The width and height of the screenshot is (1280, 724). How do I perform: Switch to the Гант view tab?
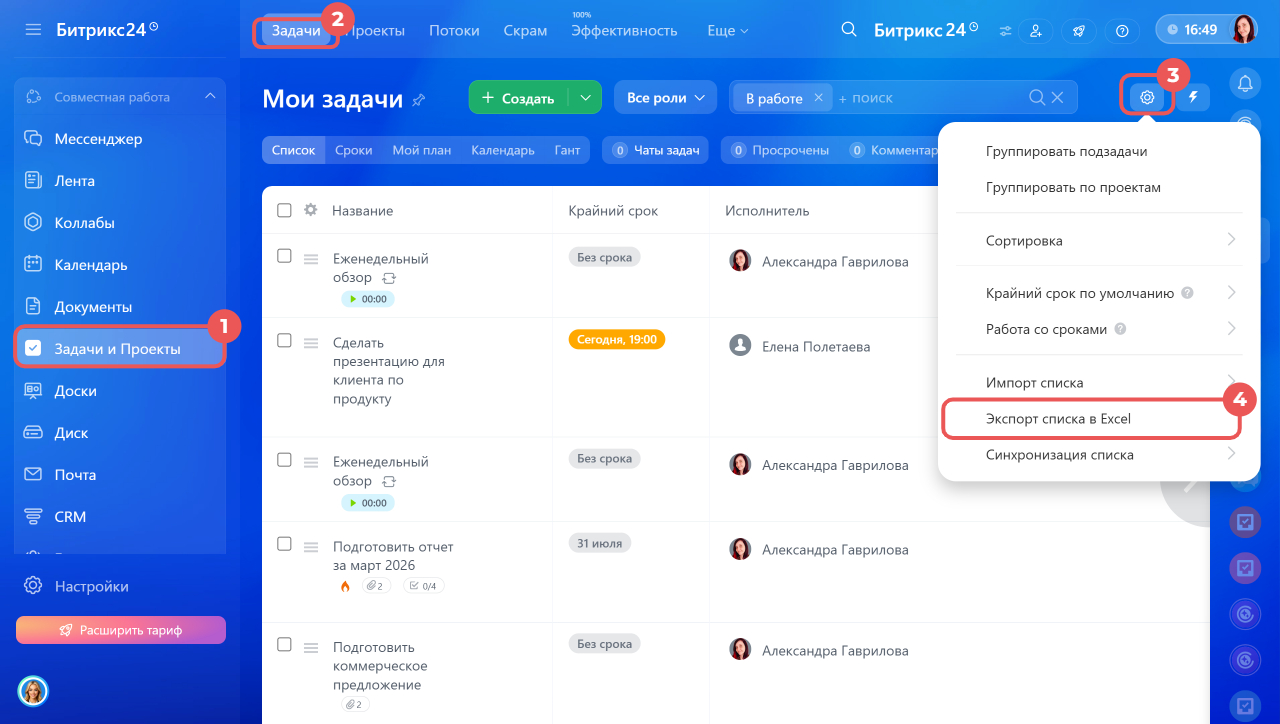click(567, 150)
